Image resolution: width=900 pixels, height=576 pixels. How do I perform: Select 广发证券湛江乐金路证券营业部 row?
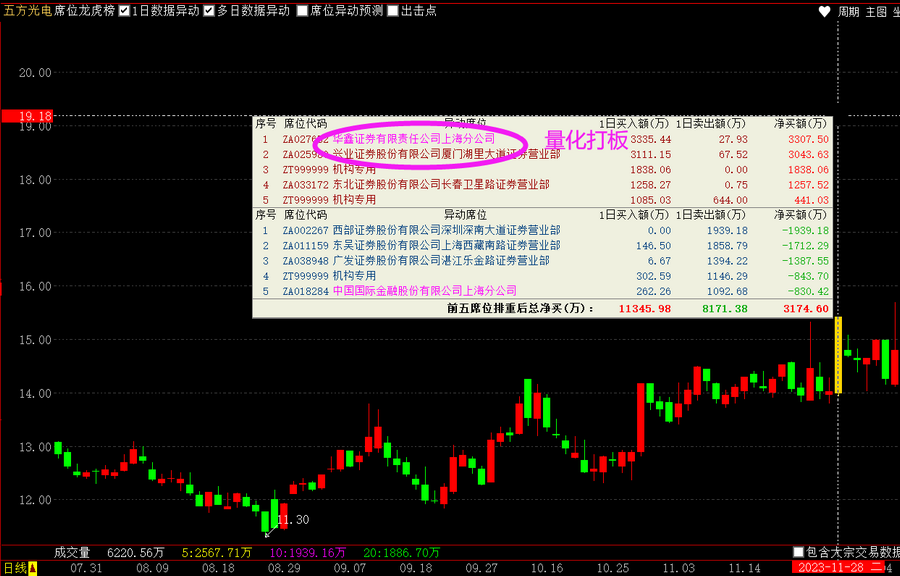[x=542, y=260]
